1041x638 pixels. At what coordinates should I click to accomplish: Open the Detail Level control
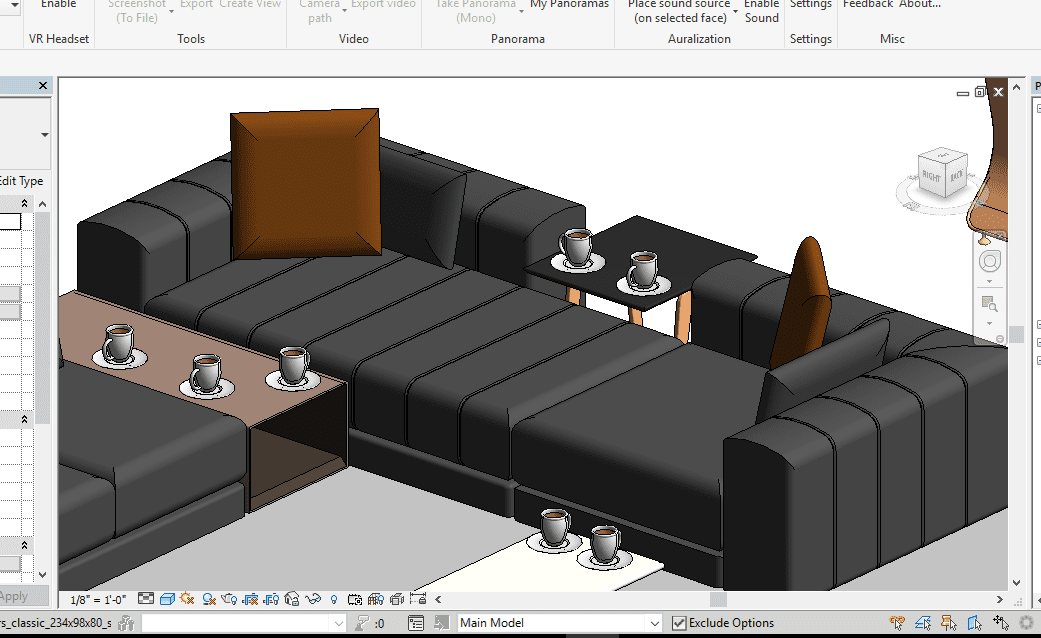[x=146, y=599]
